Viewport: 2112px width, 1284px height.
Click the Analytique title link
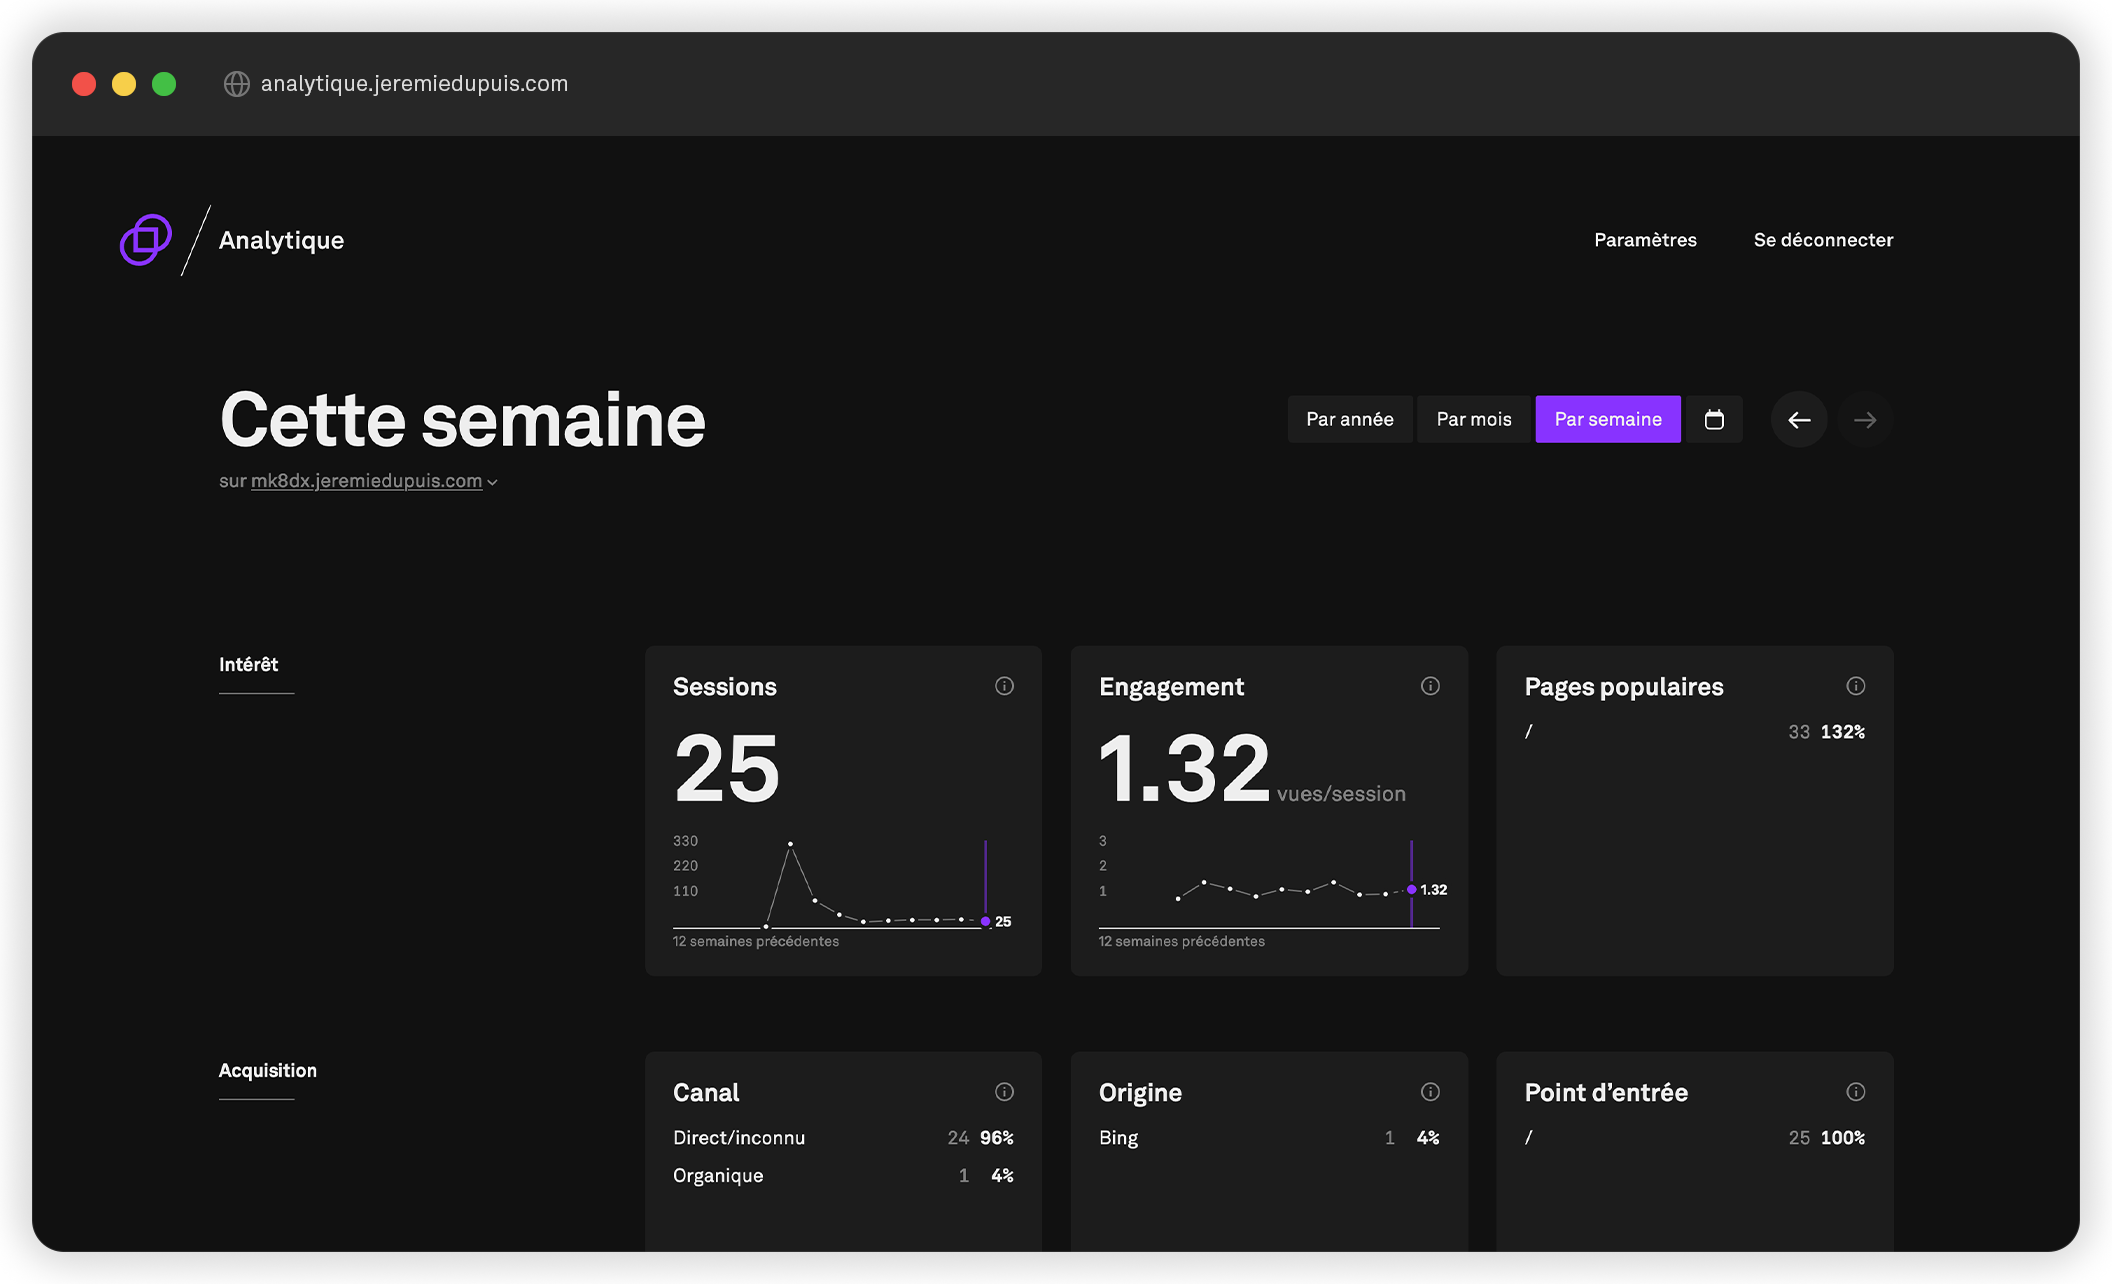pos(281,240)
